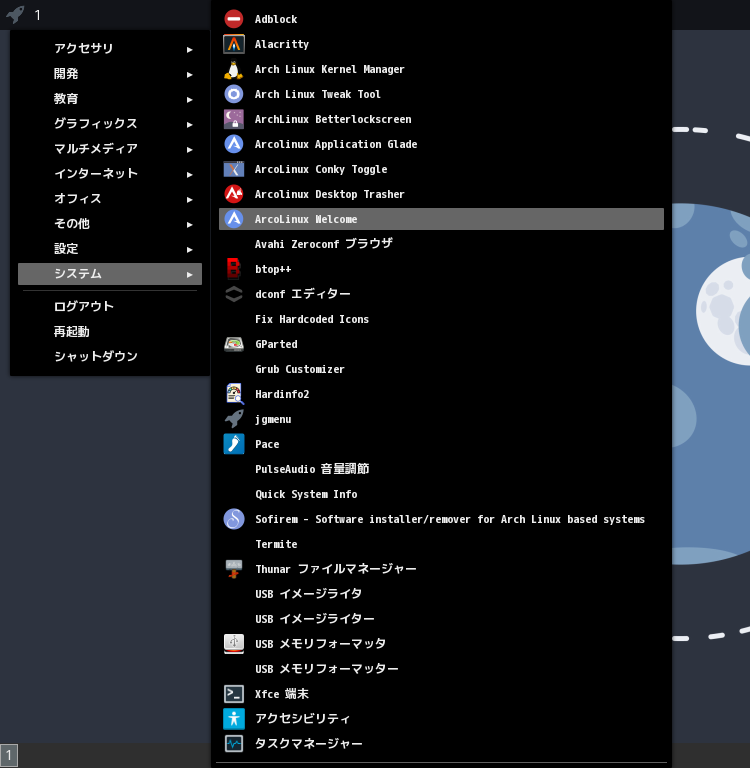The image size is (750, 768).
Task: Open Arch Linux Kernel Manager penguin icon
Action: pos(234,69)
